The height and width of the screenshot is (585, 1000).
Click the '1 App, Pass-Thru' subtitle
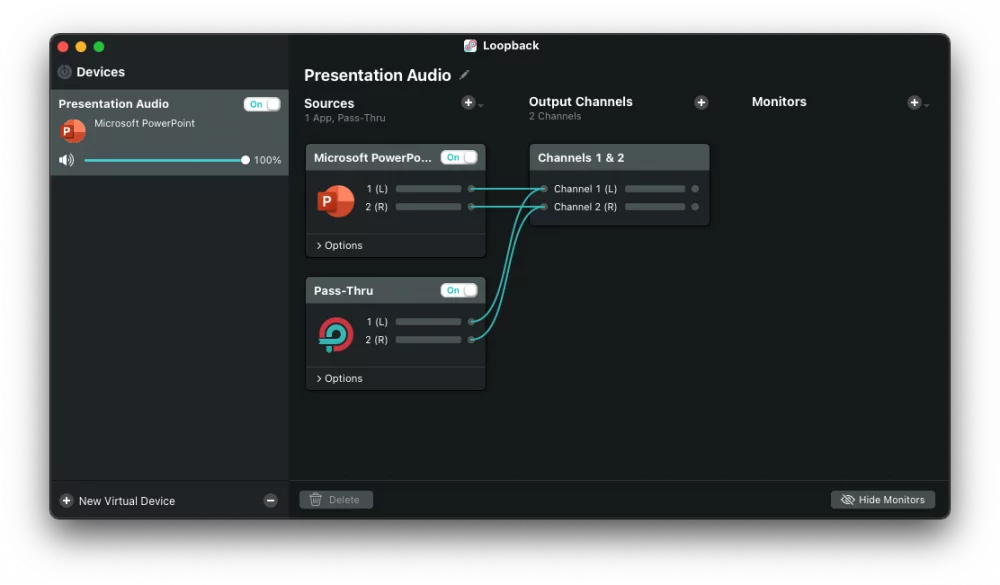point(344,118)
